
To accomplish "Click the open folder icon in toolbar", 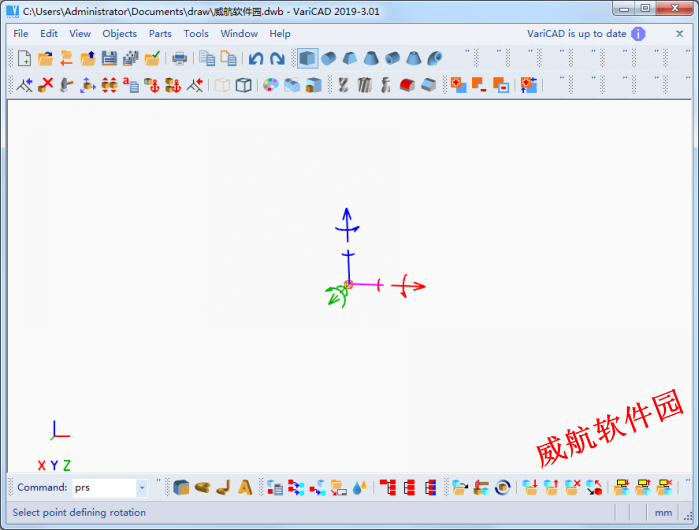I will pyautogui.click(x=45, y=58).
